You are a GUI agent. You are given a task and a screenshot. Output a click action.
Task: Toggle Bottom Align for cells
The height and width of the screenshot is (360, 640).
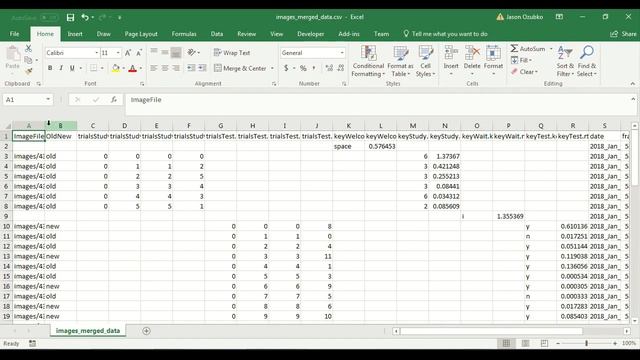point(176,53)
